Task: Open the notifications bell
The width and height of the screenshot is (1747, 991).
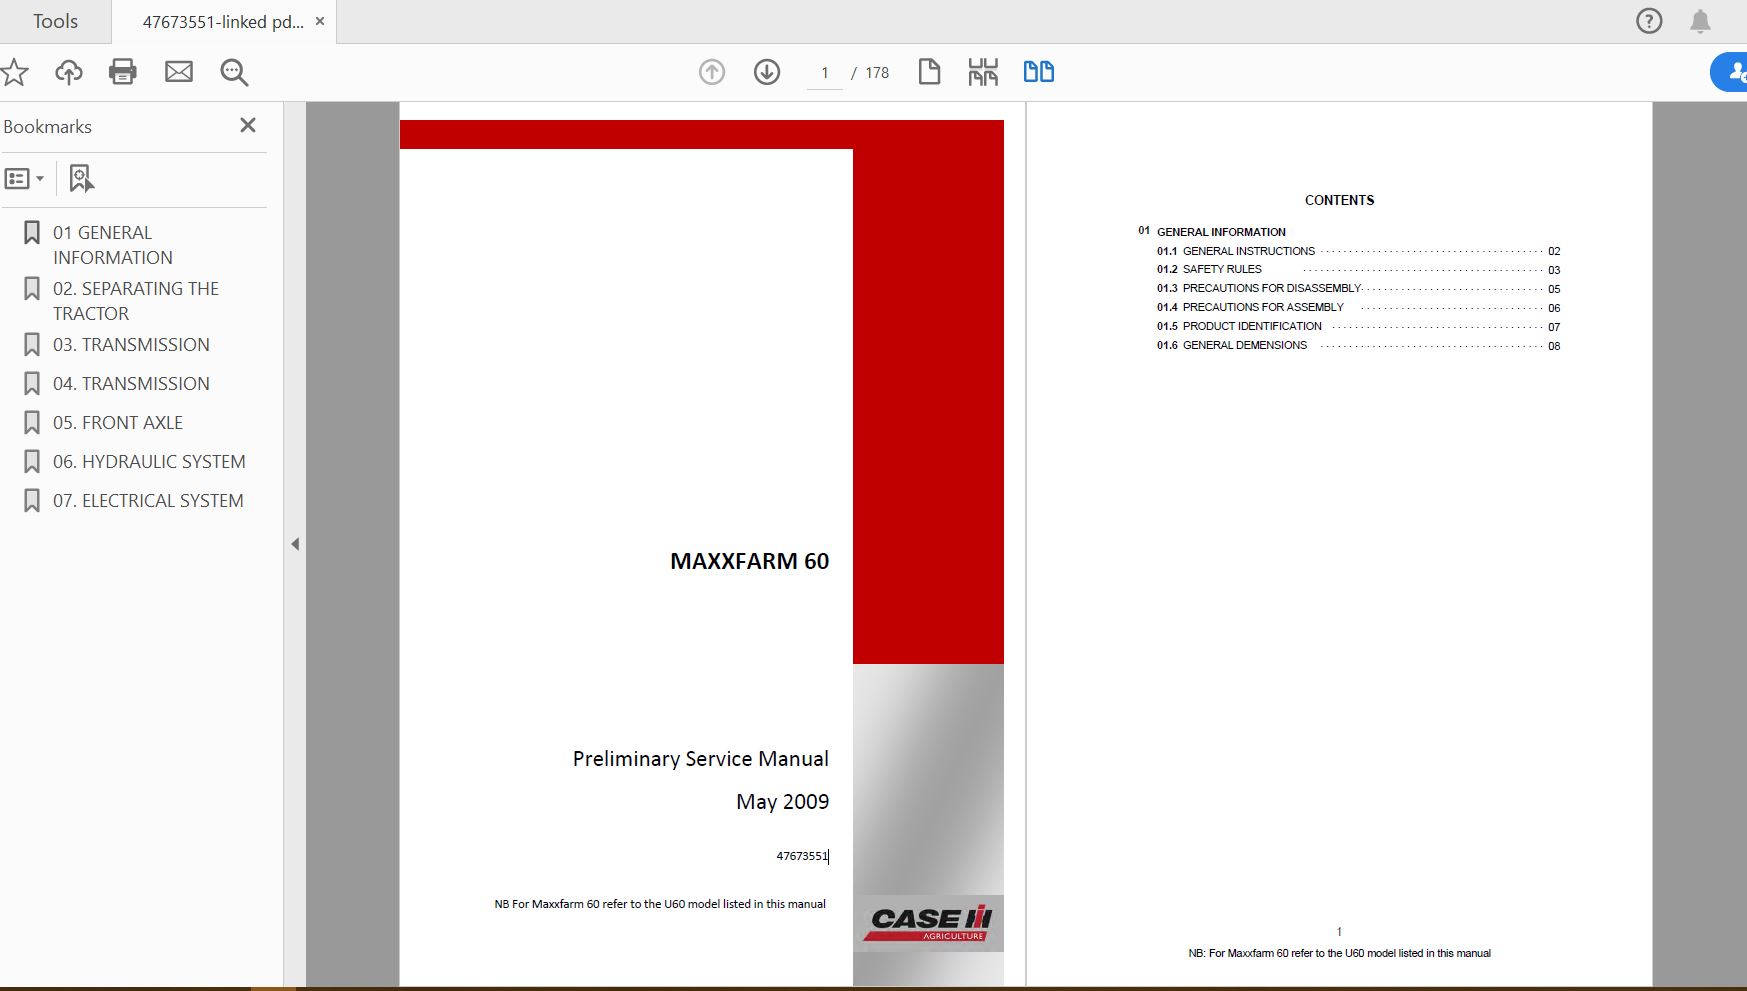Action: [1700, 20]
